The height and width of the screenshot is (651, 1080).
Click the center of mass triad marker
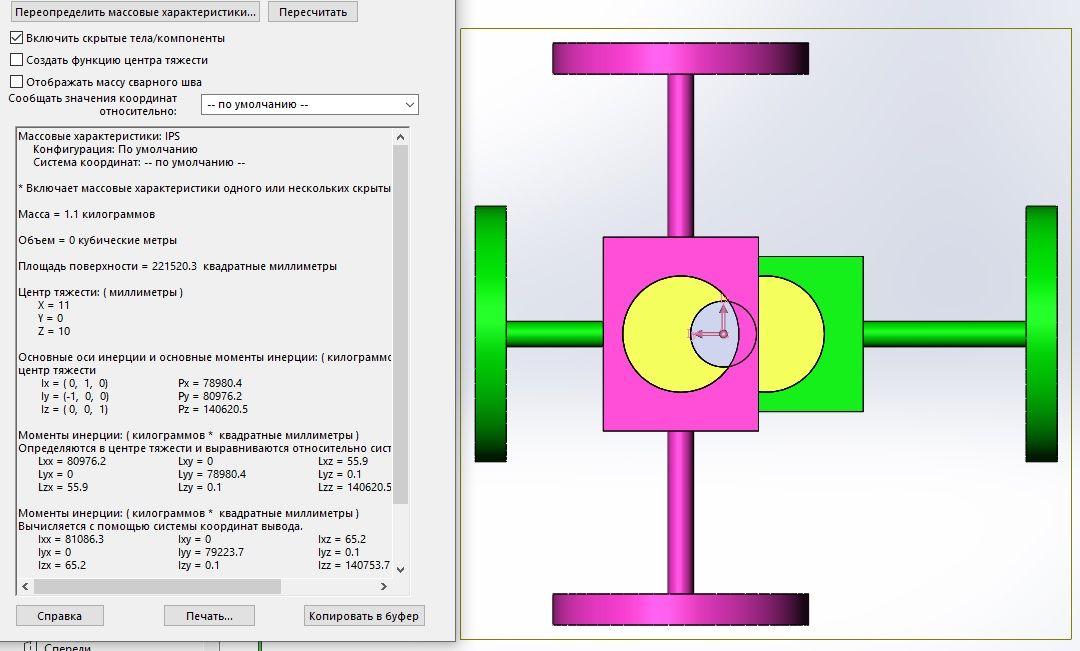[723, 333]
